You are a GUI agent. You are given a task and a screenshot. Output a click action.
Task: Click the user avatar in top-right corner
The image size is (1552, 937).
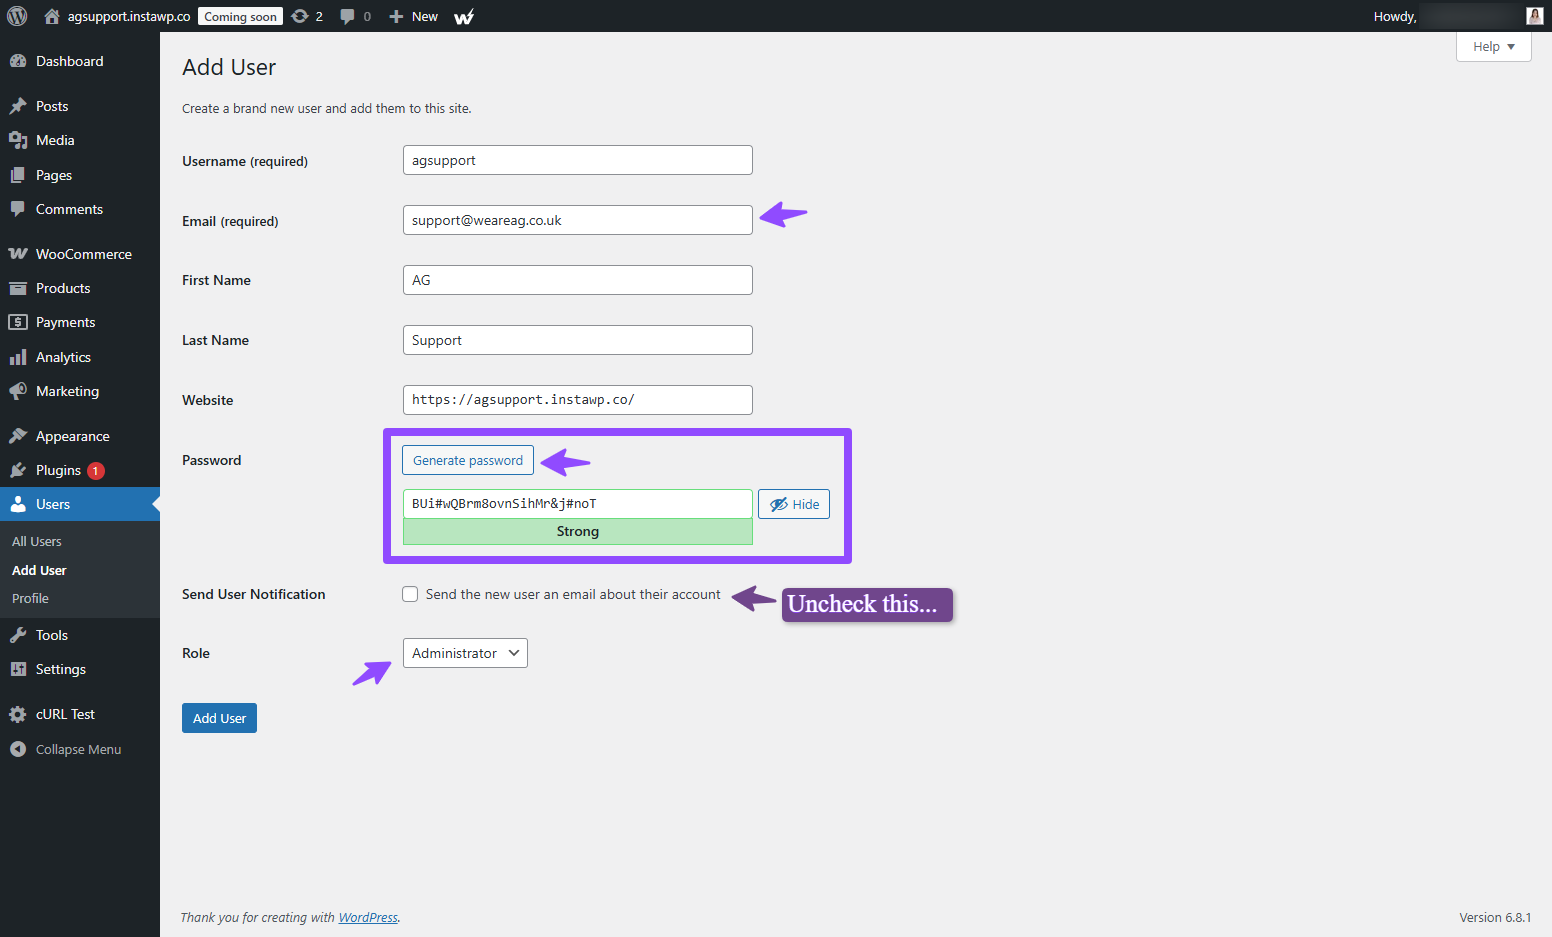click(1534, 16)
